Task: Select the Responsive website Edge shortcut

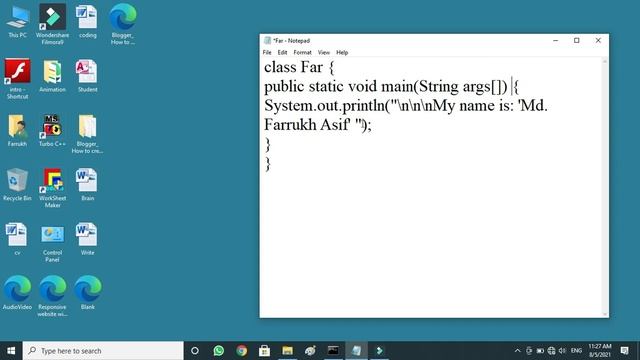Action: pyautogui.click(x=52, y=296)
